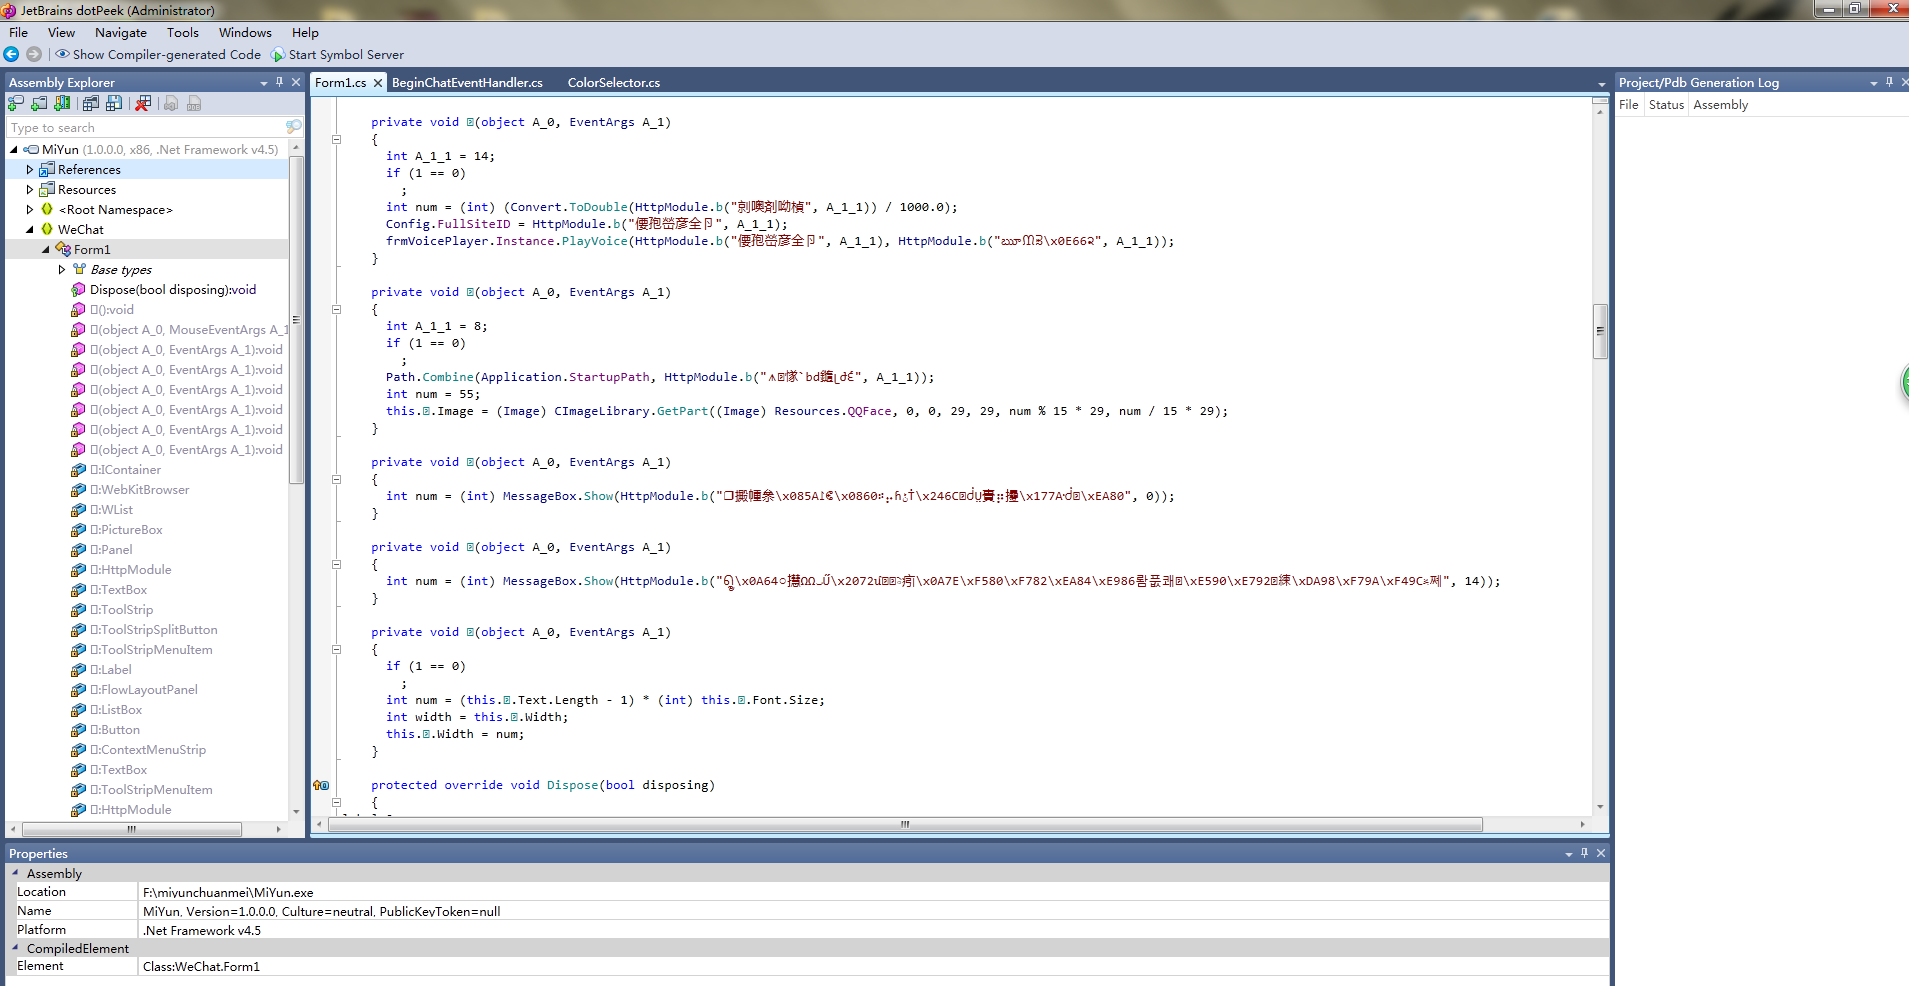The image size is (1909, 986).
Task: Toggle code fold for the Dispose method
Action: (x=336, y=802)
